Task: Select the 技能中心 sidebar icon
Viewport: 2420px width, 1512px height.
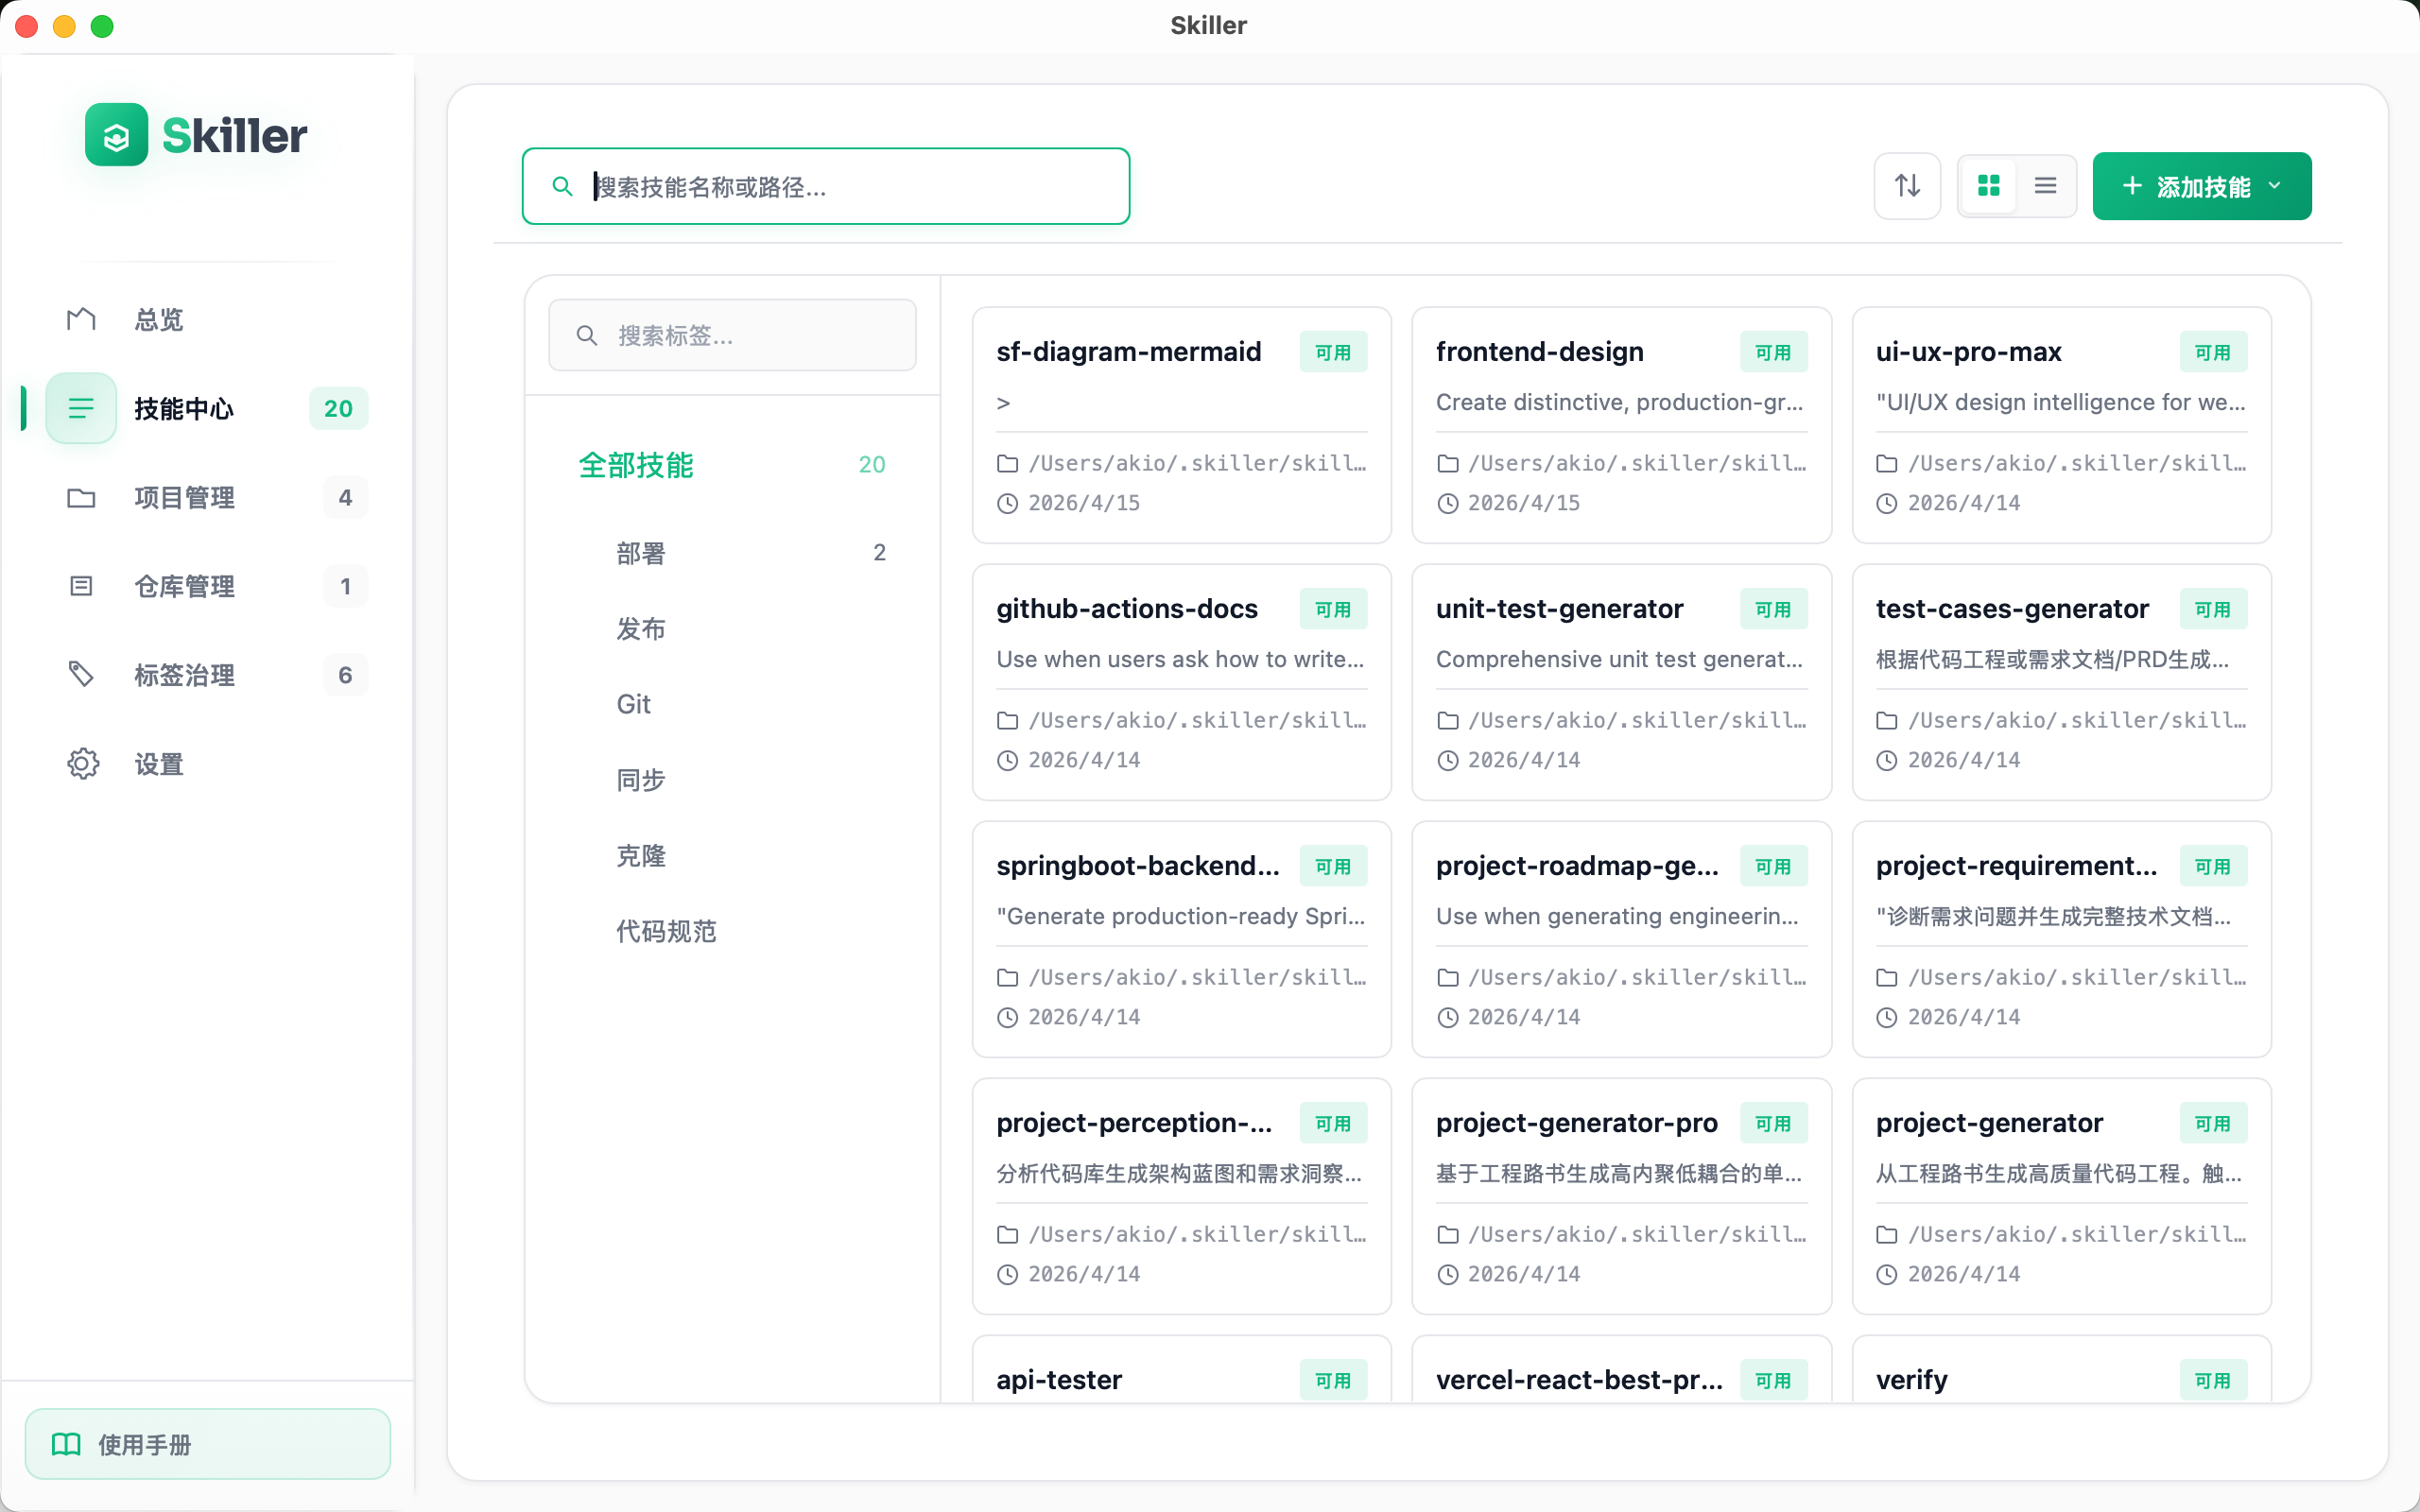Action: coord(80,408)
